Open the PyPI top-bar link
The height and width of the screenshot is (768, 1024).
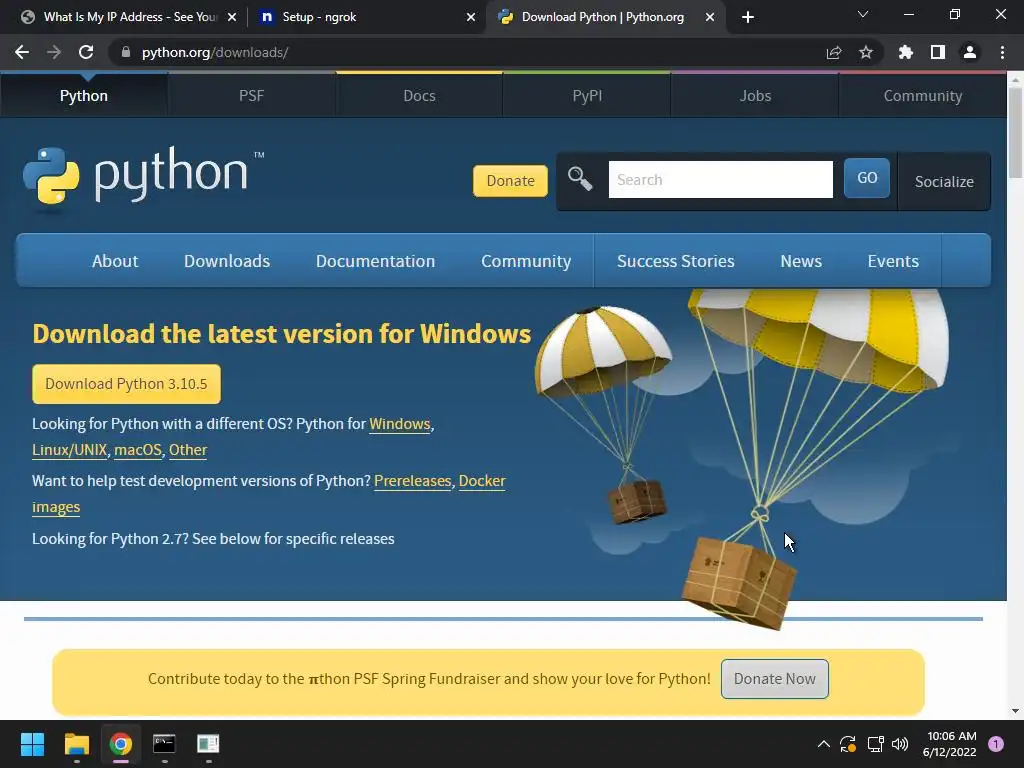[587, 95]
